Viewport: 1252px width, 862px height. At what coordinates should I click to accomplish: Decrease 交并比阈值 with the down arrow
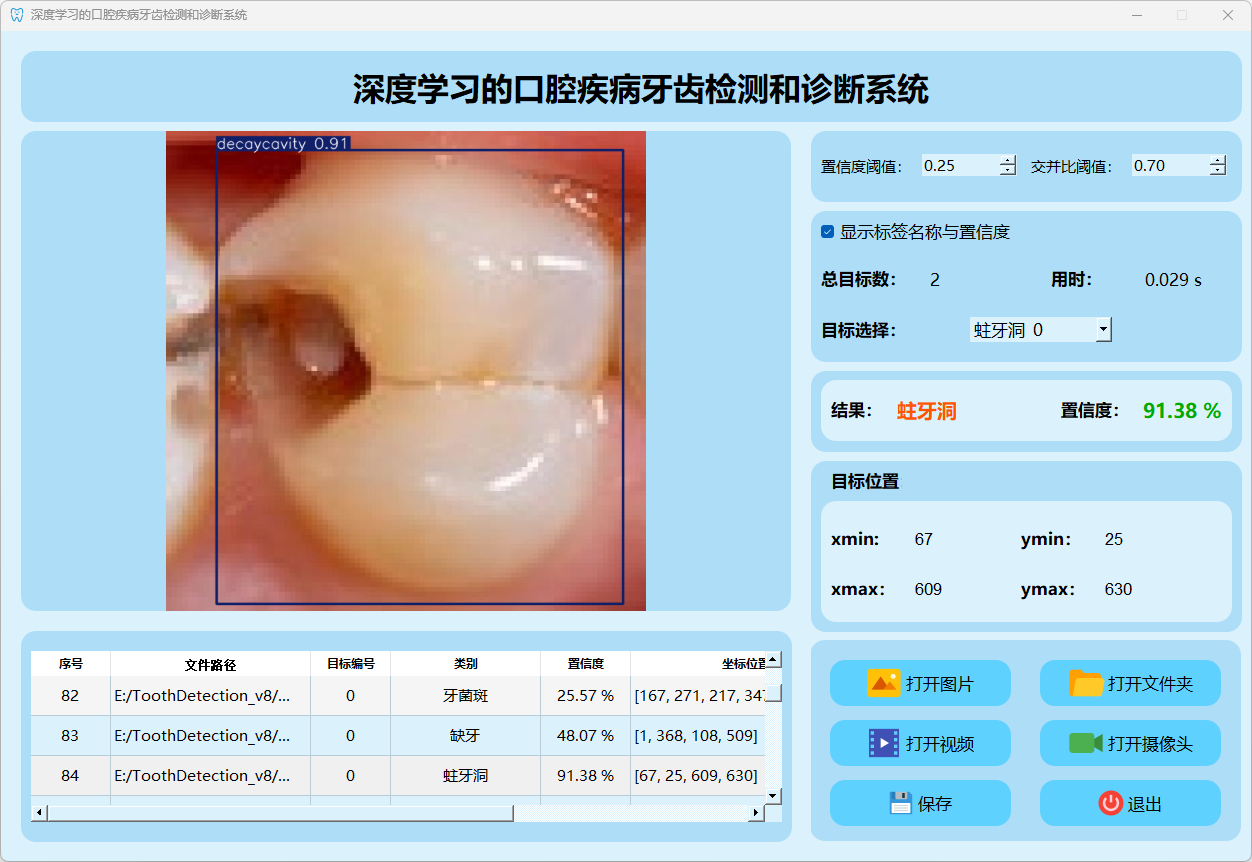click(1217, 171)
